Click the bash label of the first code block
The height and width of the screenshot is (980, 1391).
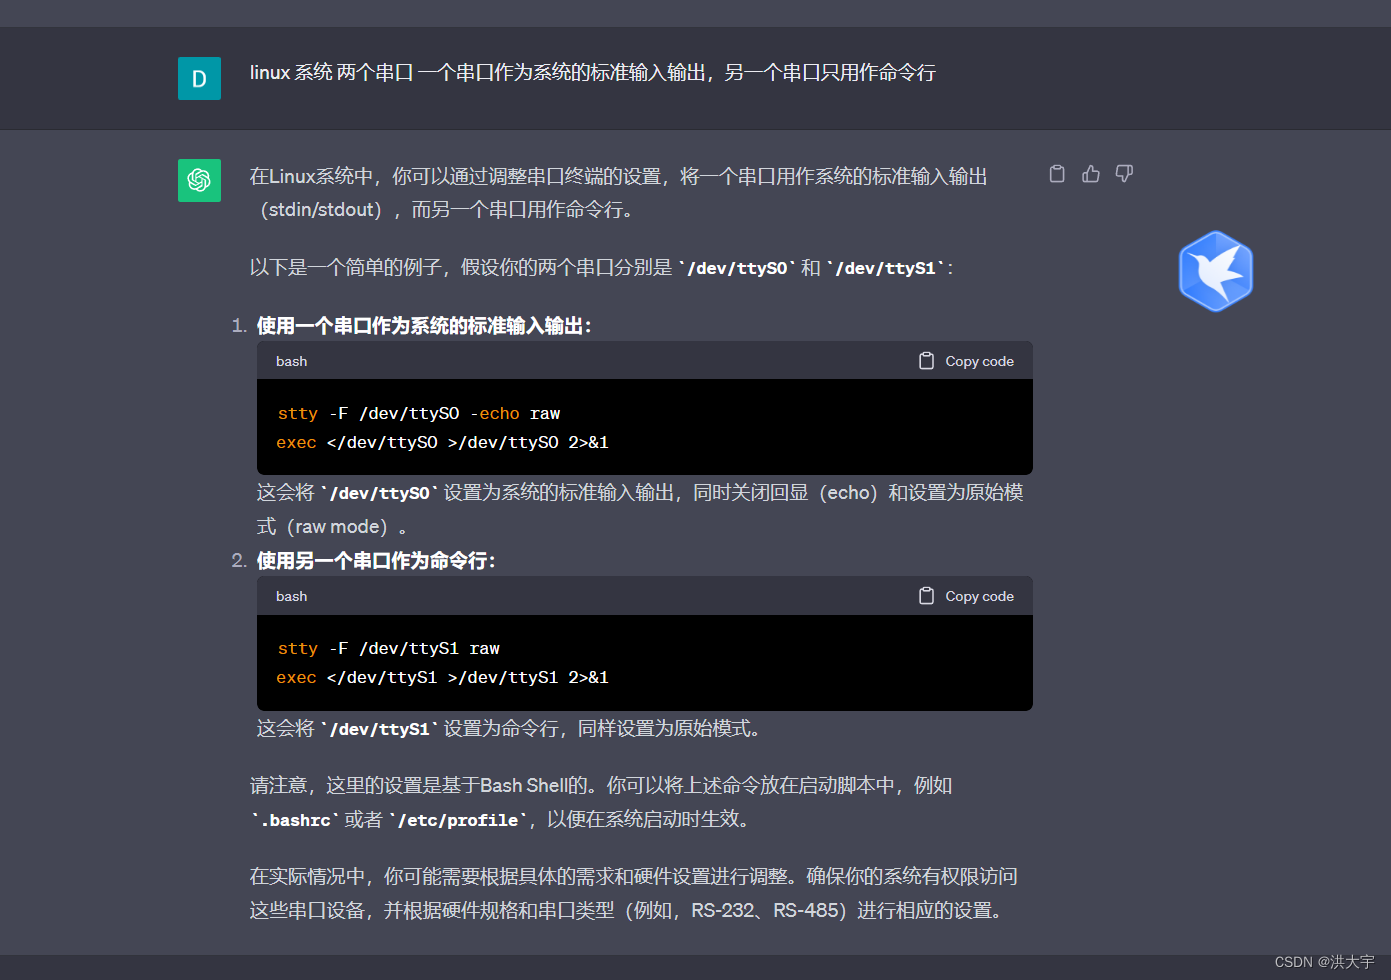(x=291, y=361)
